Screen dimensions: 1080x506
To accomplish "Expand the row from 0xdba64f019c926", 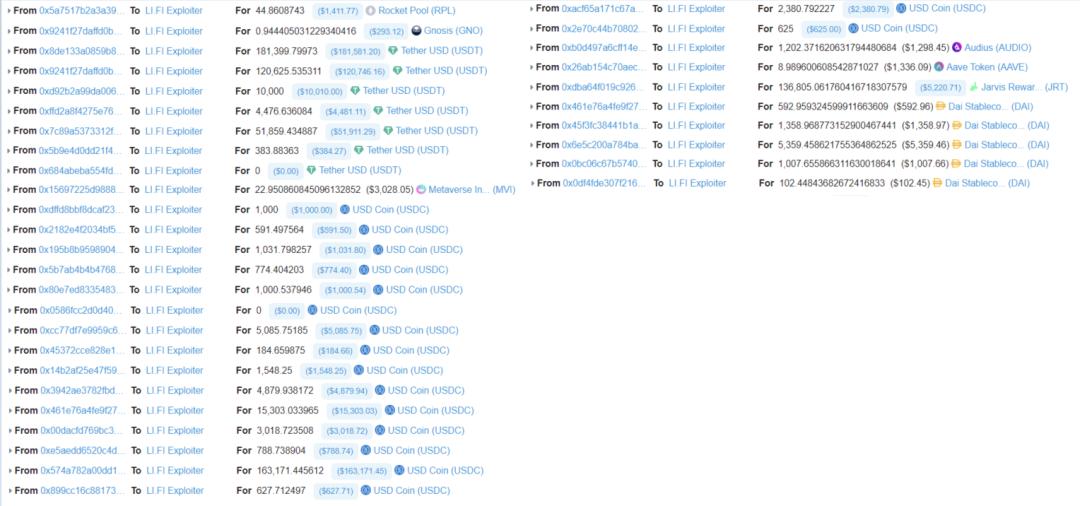I will point(532,87).
